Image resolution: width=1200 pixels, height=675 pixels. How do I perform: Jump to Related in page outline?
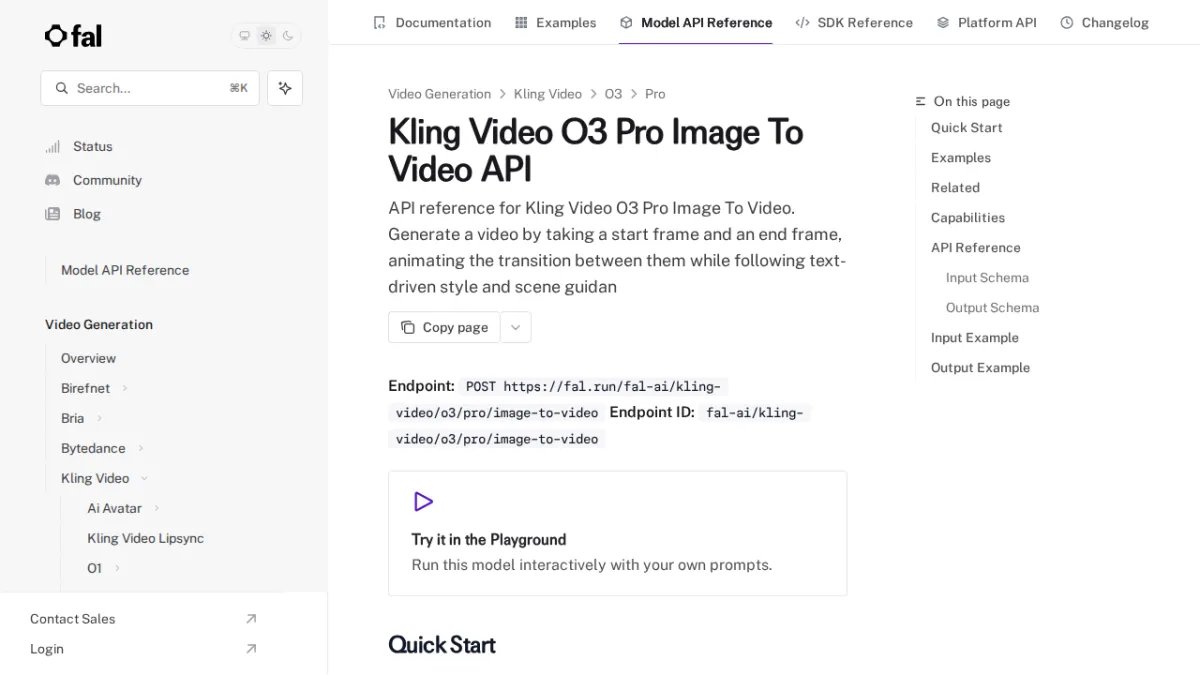[x=955, y=188]
